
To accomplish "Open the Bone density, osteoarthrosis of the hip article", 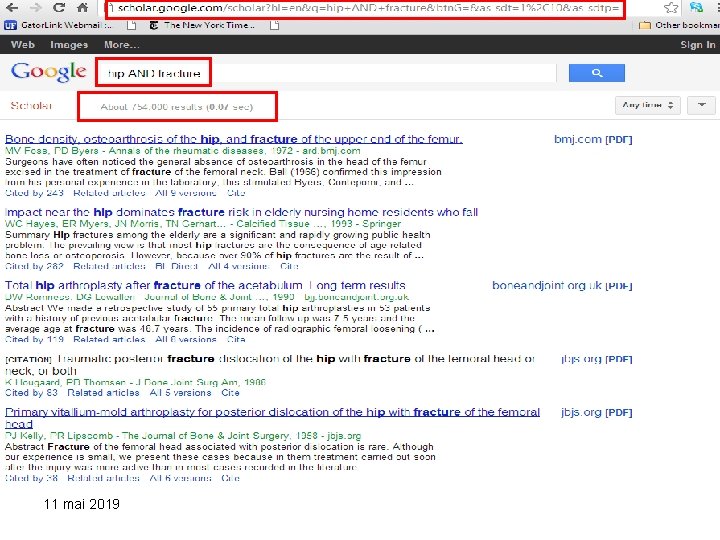I will 234,139.
